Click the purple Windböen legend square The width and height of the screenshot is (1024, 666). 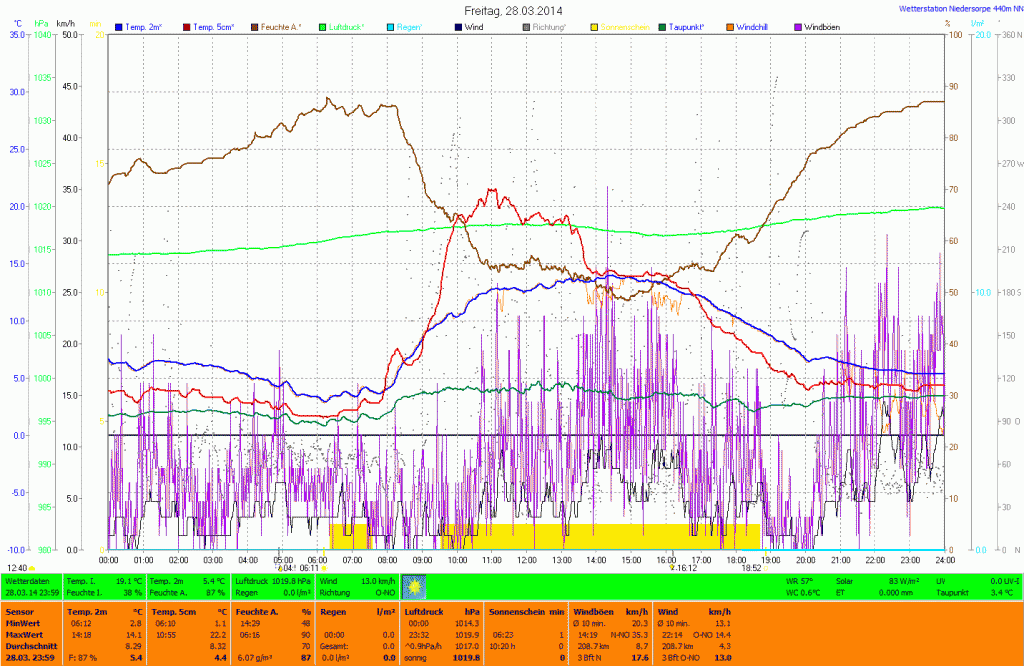(x=798, y=26)
